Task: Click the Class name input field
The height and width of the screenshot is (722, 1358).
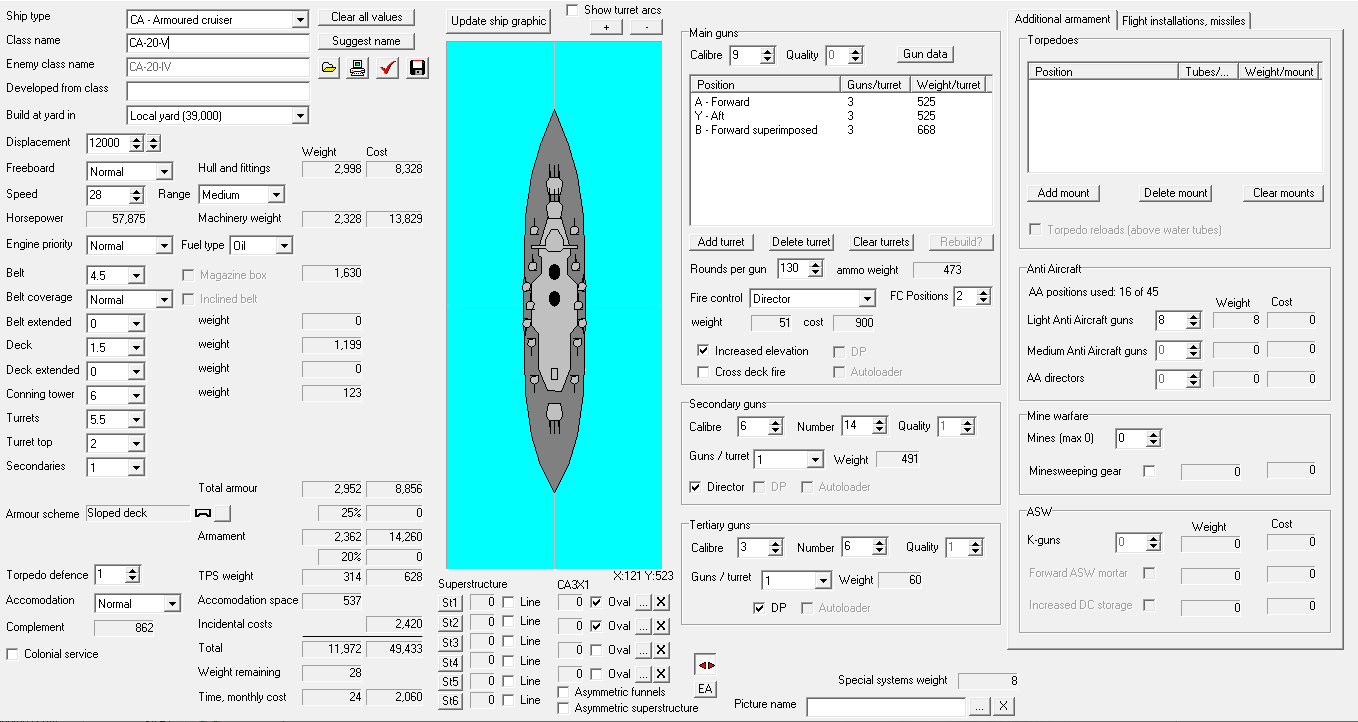Action: point(218,44)
